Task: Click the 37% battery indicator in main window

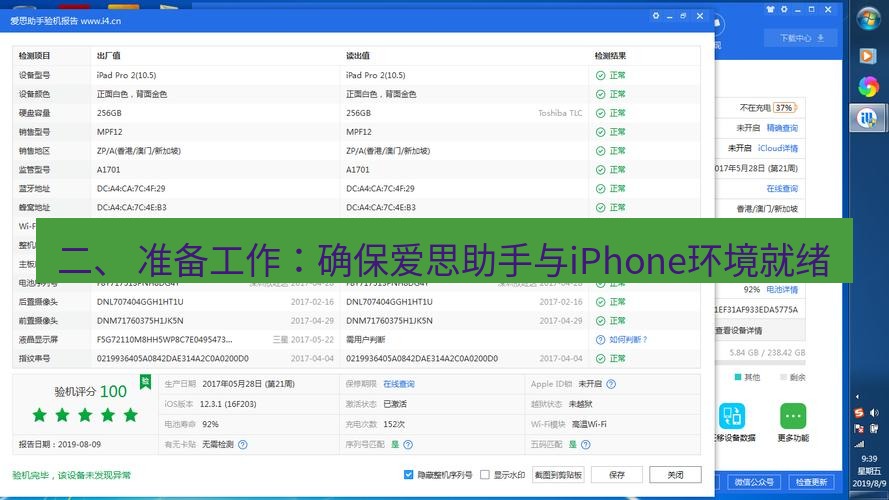Action: [x=785, y=108]
